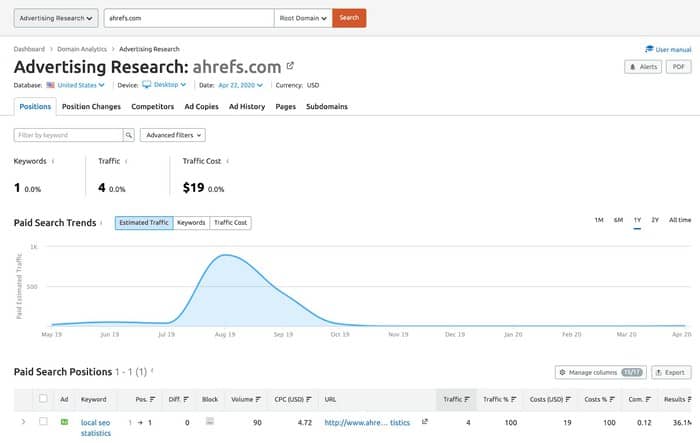Open the Competitors tab
The image size is (700, 443).
point(152,106)
